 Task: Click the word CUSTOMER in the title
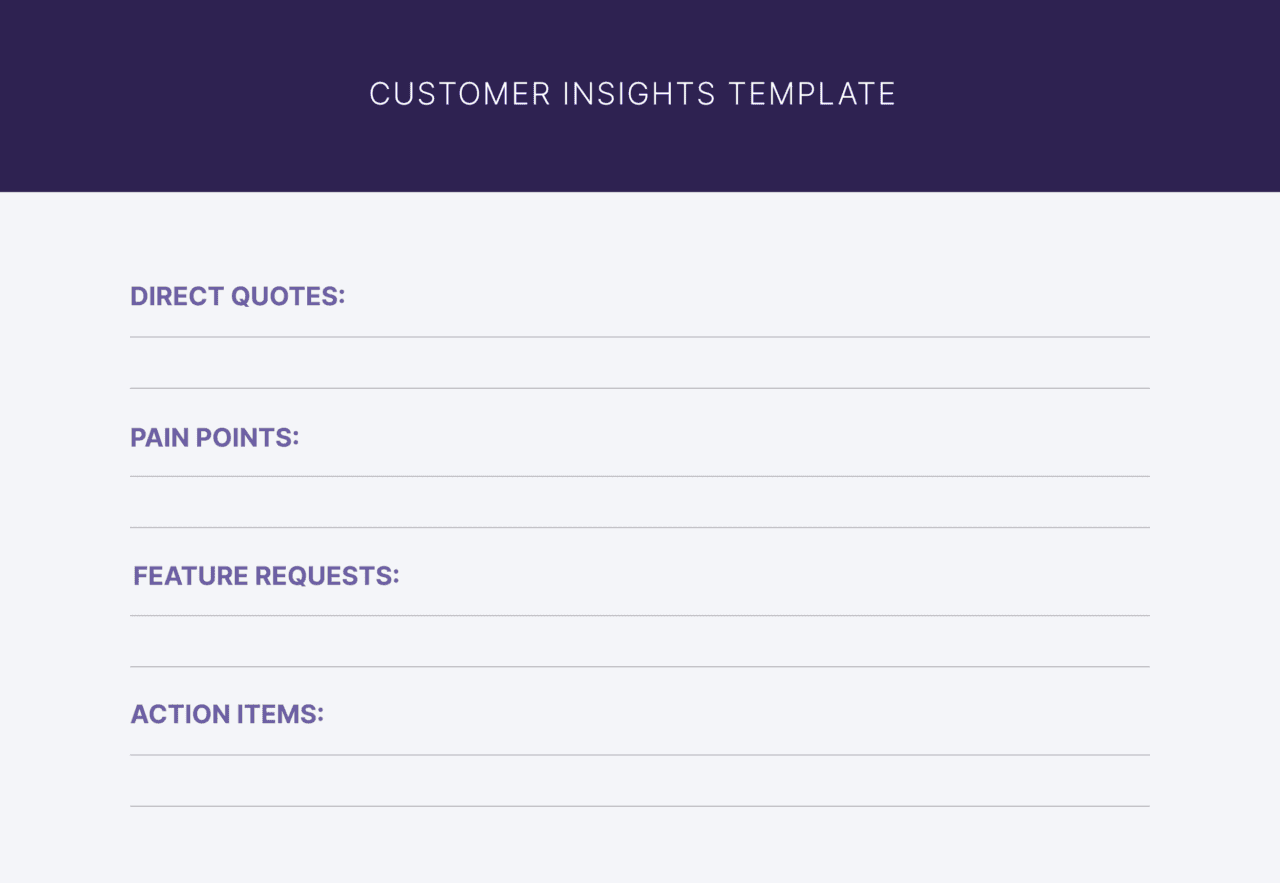pyautogui.click(x=459, y=94)
